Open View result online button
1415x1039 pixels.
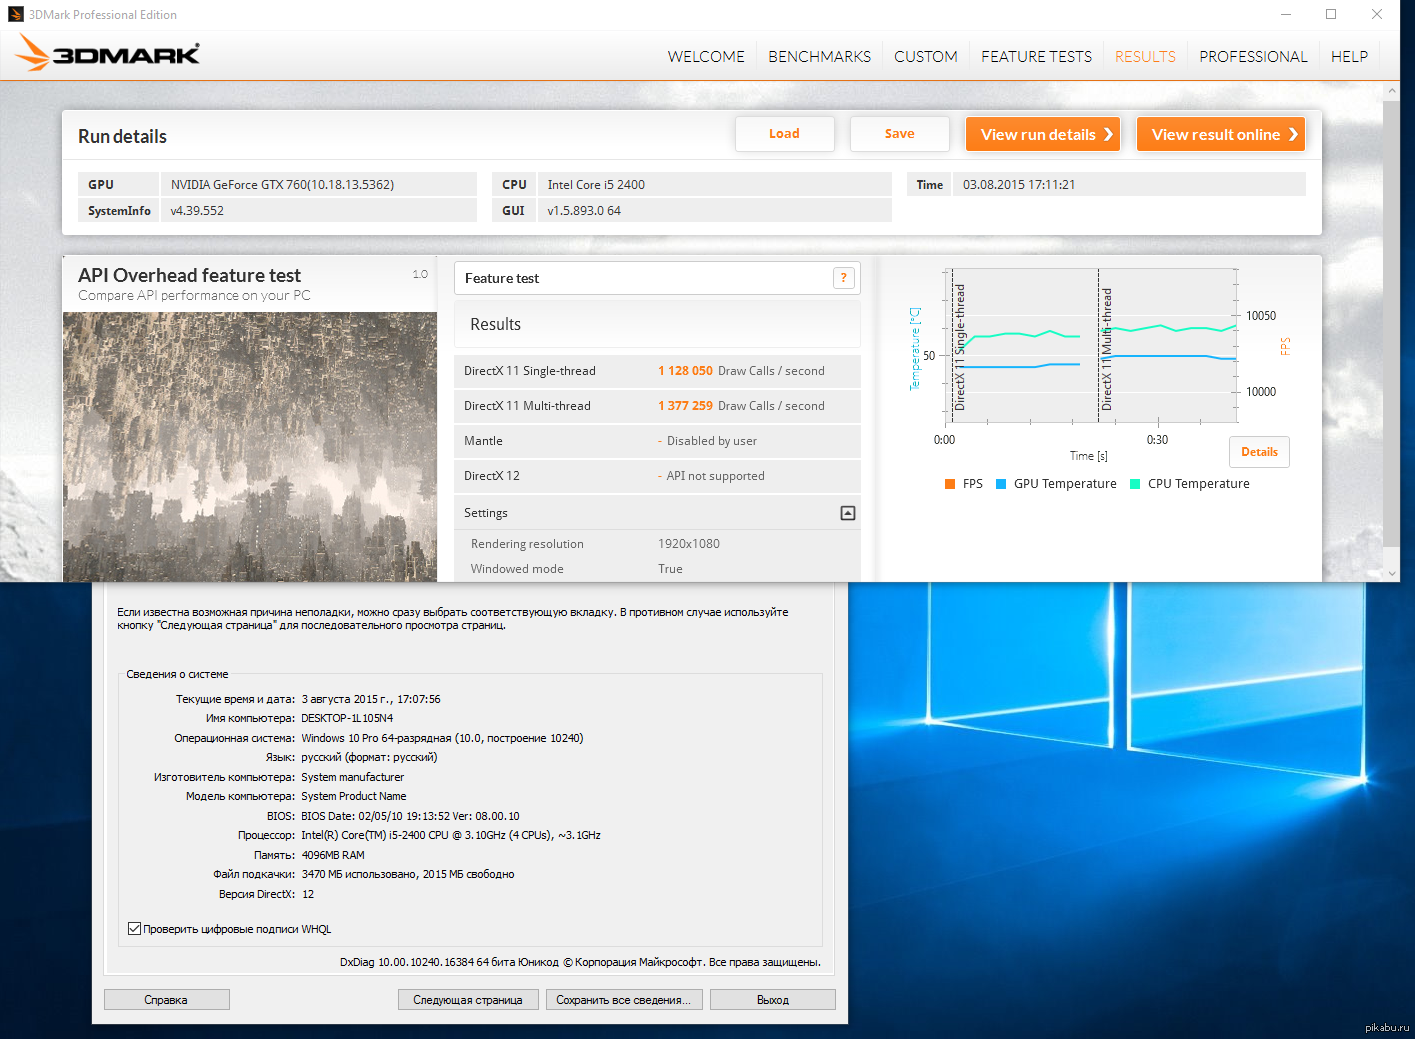pos(1220,134)
